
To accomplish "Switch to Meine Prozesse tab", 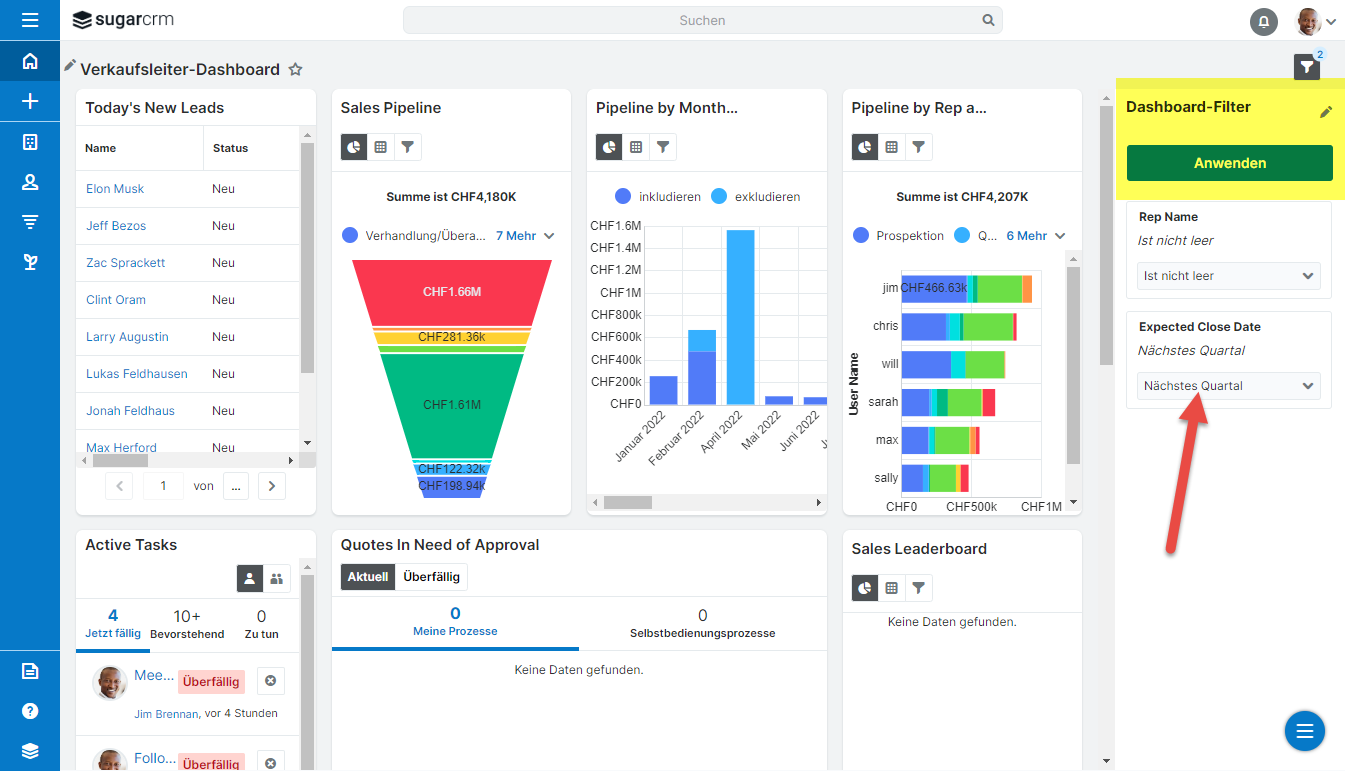I will pos(455,621).
